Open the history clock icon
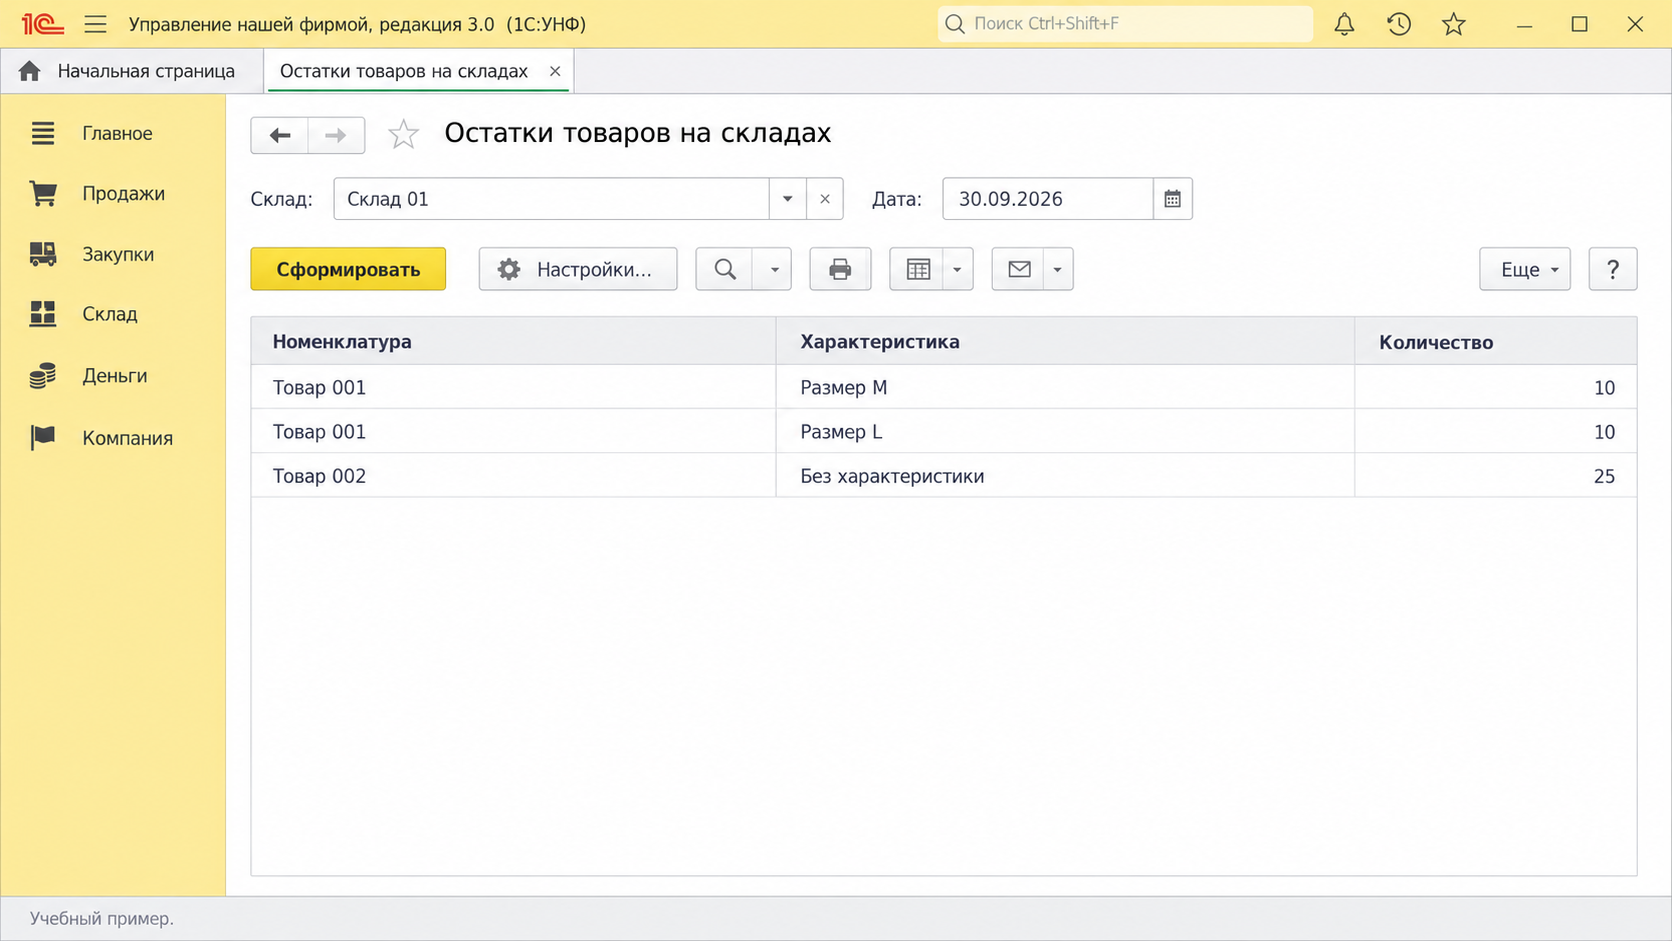The height and width of the screenshot is (941, 1672). pos(1399,24)
